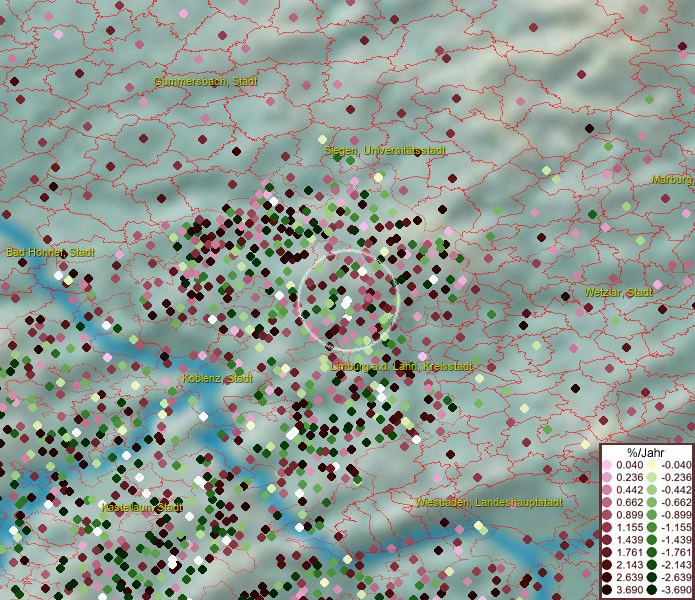Click the -0.040 legend color swatch
695x600 pixels.
[x=652, y=465]
